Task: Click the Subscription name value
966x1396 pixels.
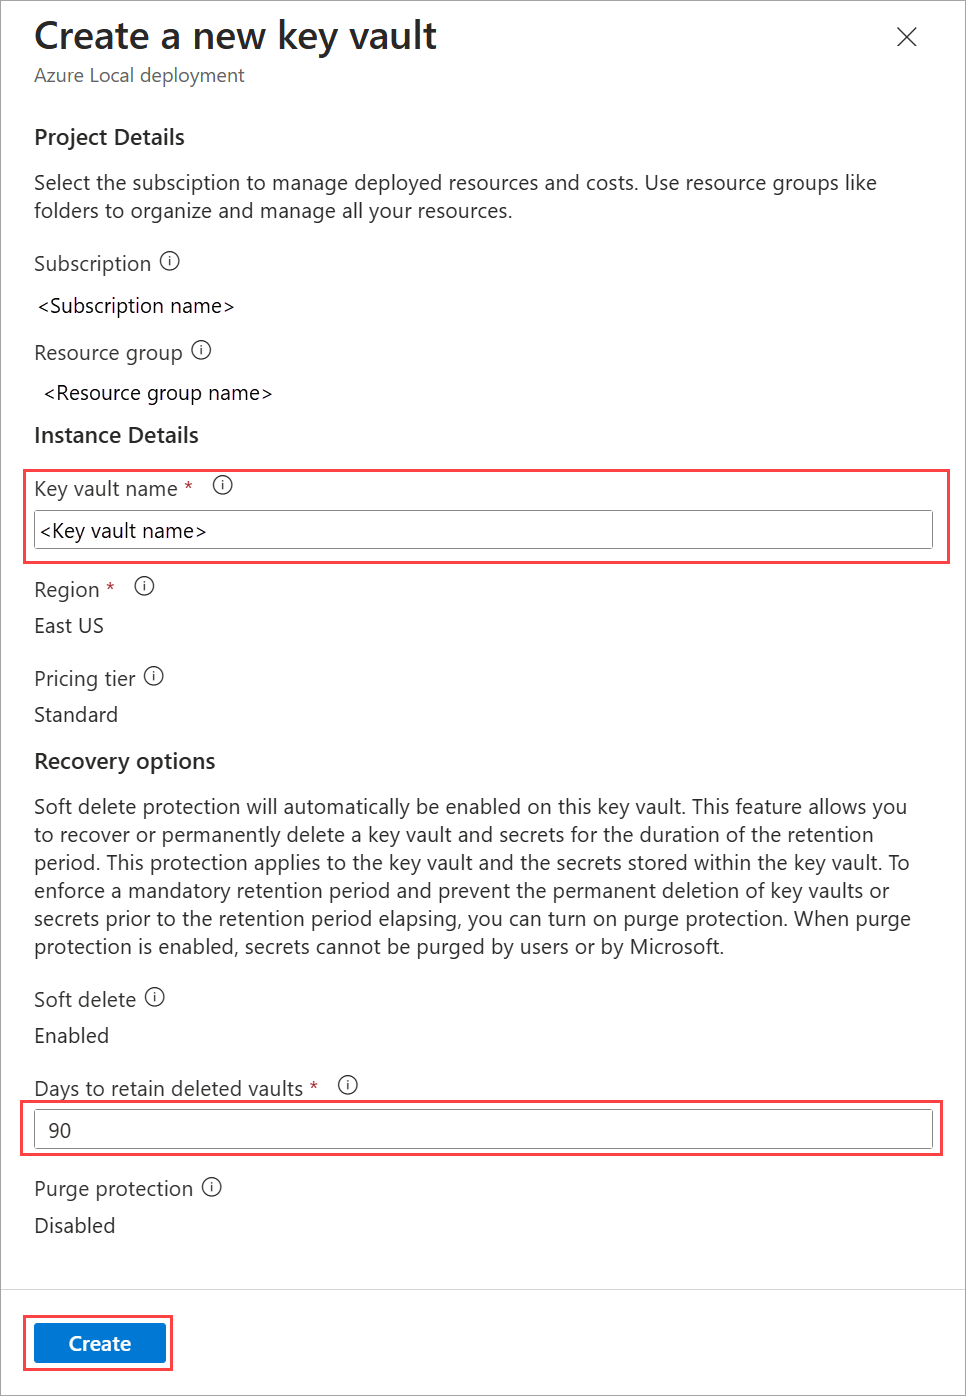Action: (x=136, y=306)
